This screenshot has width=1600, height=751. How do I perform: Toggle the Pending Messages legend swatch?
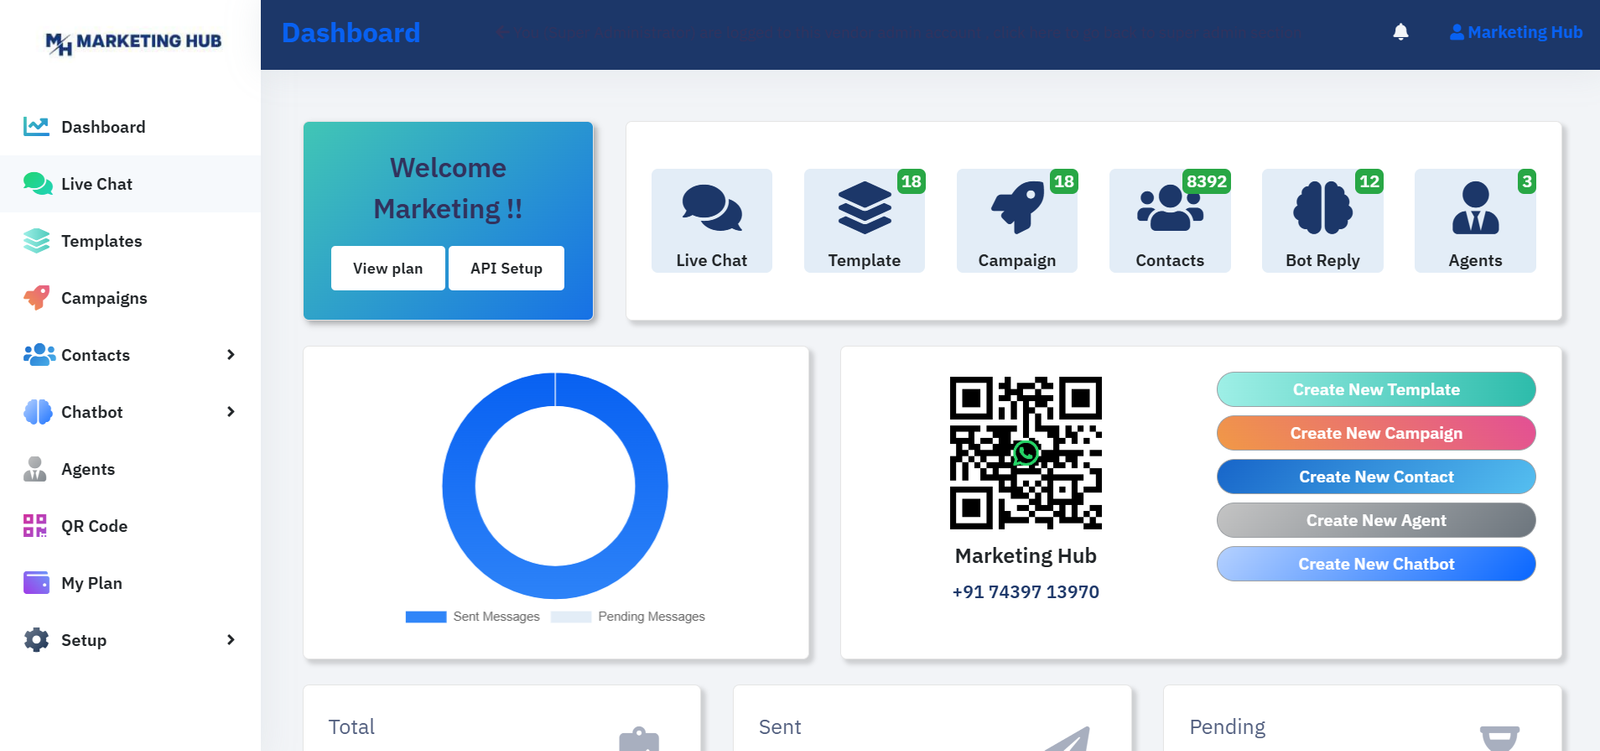[571, 617]
